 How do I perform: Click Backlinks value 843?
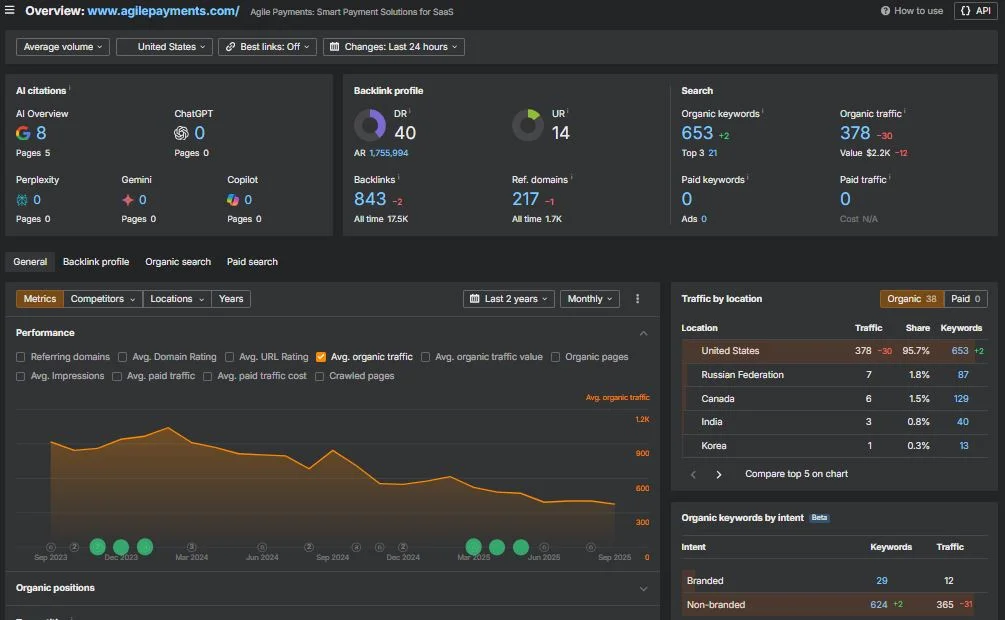pos(370,199)
